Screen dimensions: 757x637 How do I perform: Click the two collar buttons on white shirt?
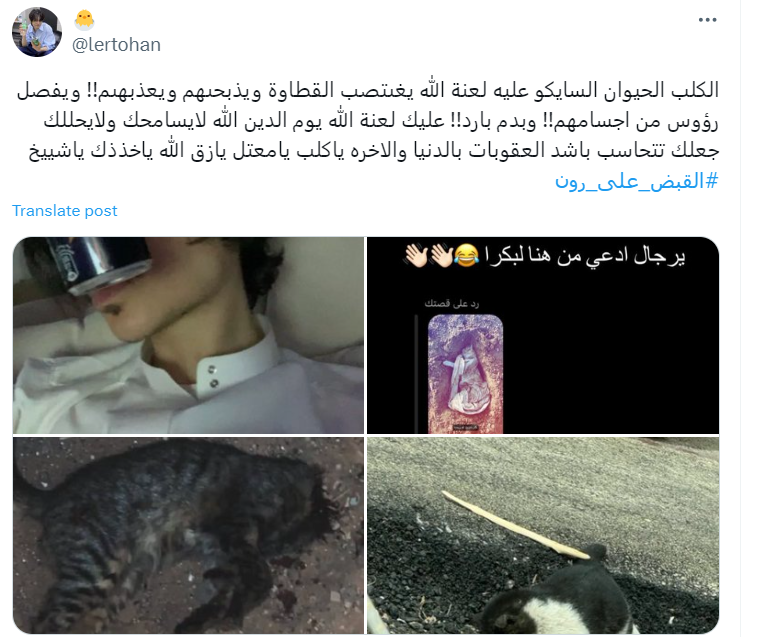pyautogui.click(x=212, y=377)
